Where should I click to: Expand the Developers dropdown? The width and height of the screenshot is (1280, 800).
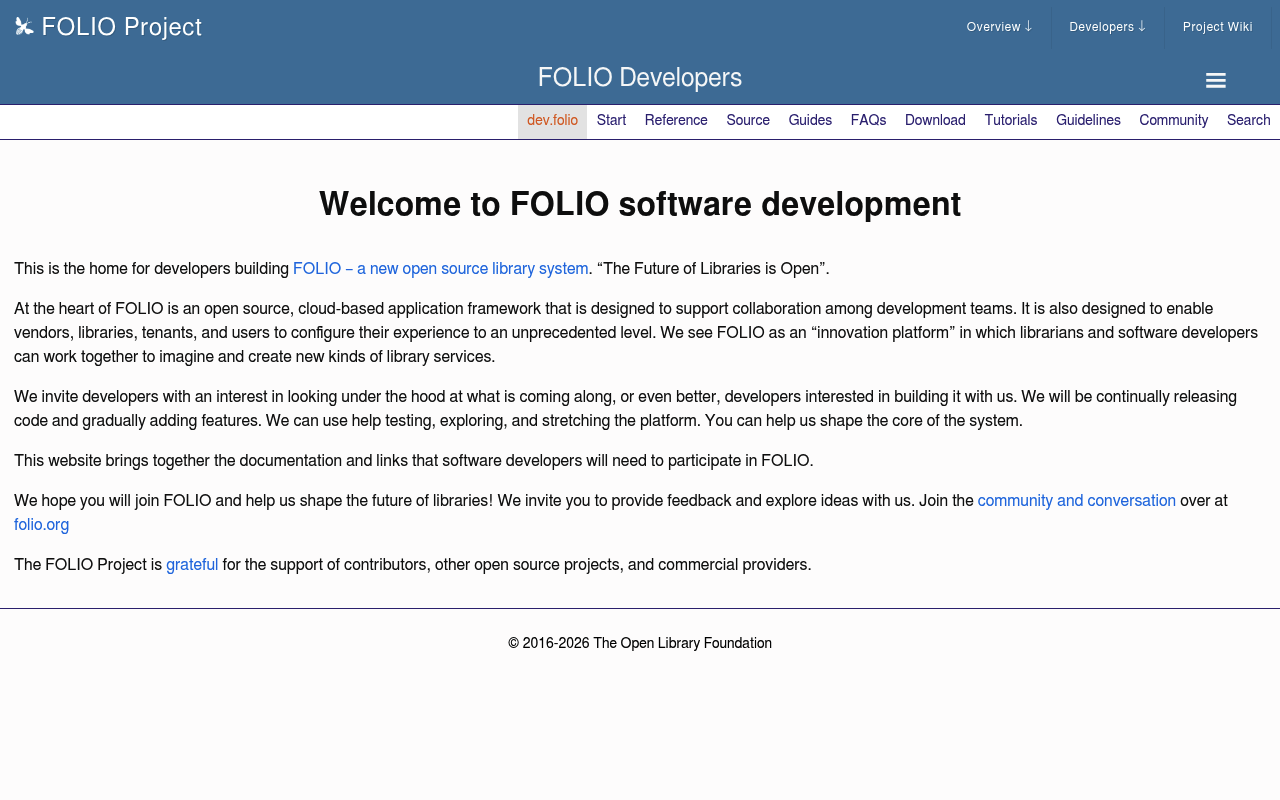click(1108, 27)
